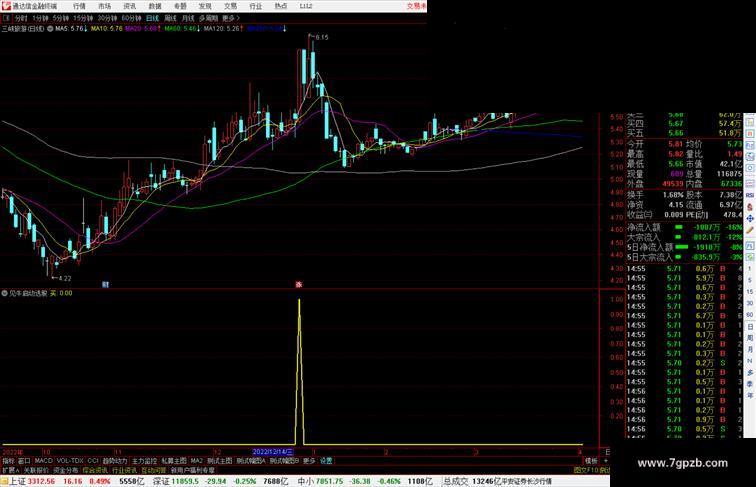Viewport: 756px width, 487px height.
Task: Open the 互动问答 tab
Action: click(154, 470)
